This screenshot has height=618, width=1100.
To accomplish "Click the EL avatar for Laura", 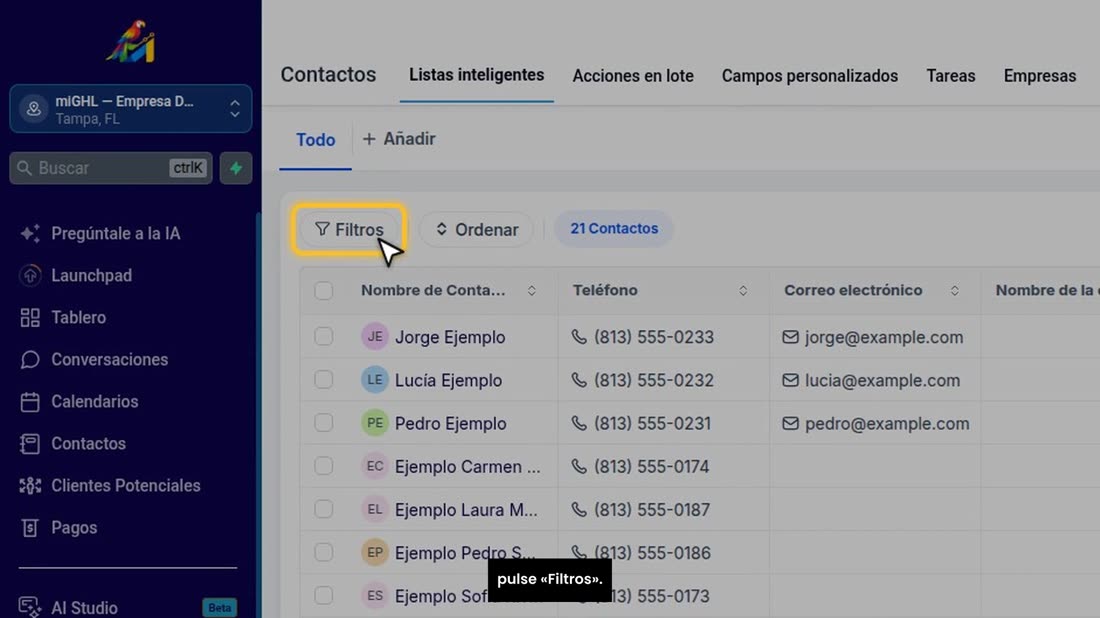I will pos(375,510).
